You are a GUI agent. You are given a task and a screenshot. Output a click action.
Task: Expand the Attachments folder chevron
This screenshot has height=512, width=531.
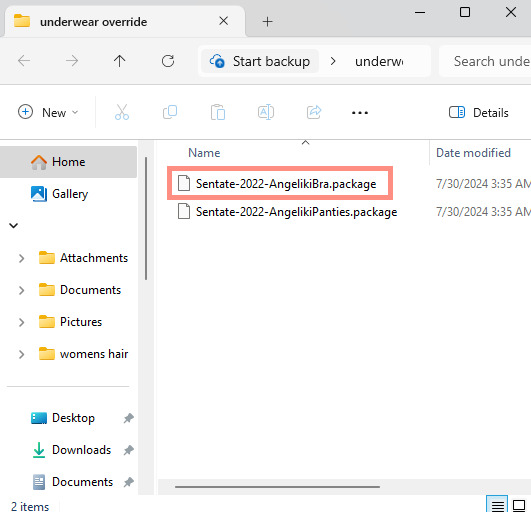(21, 258)
